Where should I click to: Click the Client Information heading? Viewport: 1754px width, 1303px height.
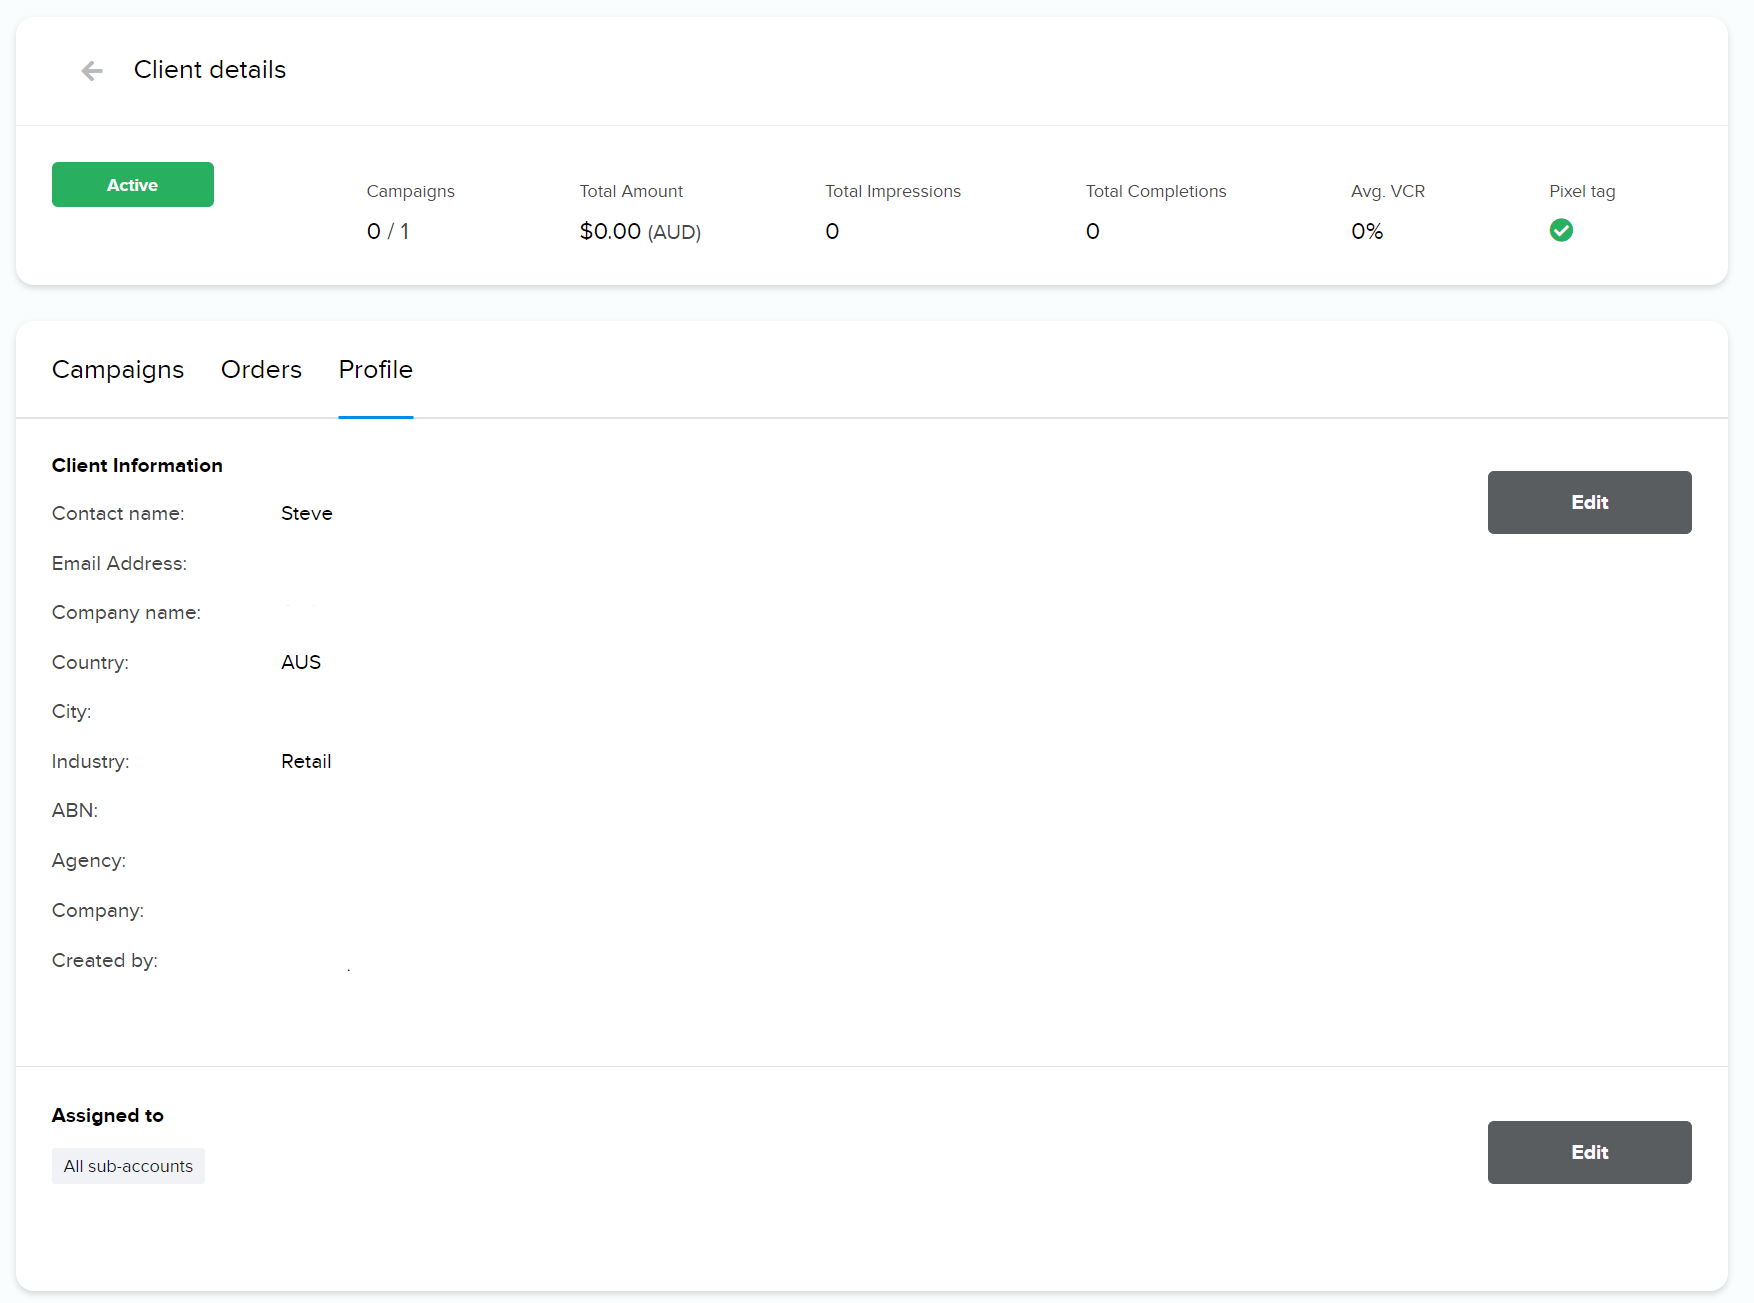coord(137,466)
